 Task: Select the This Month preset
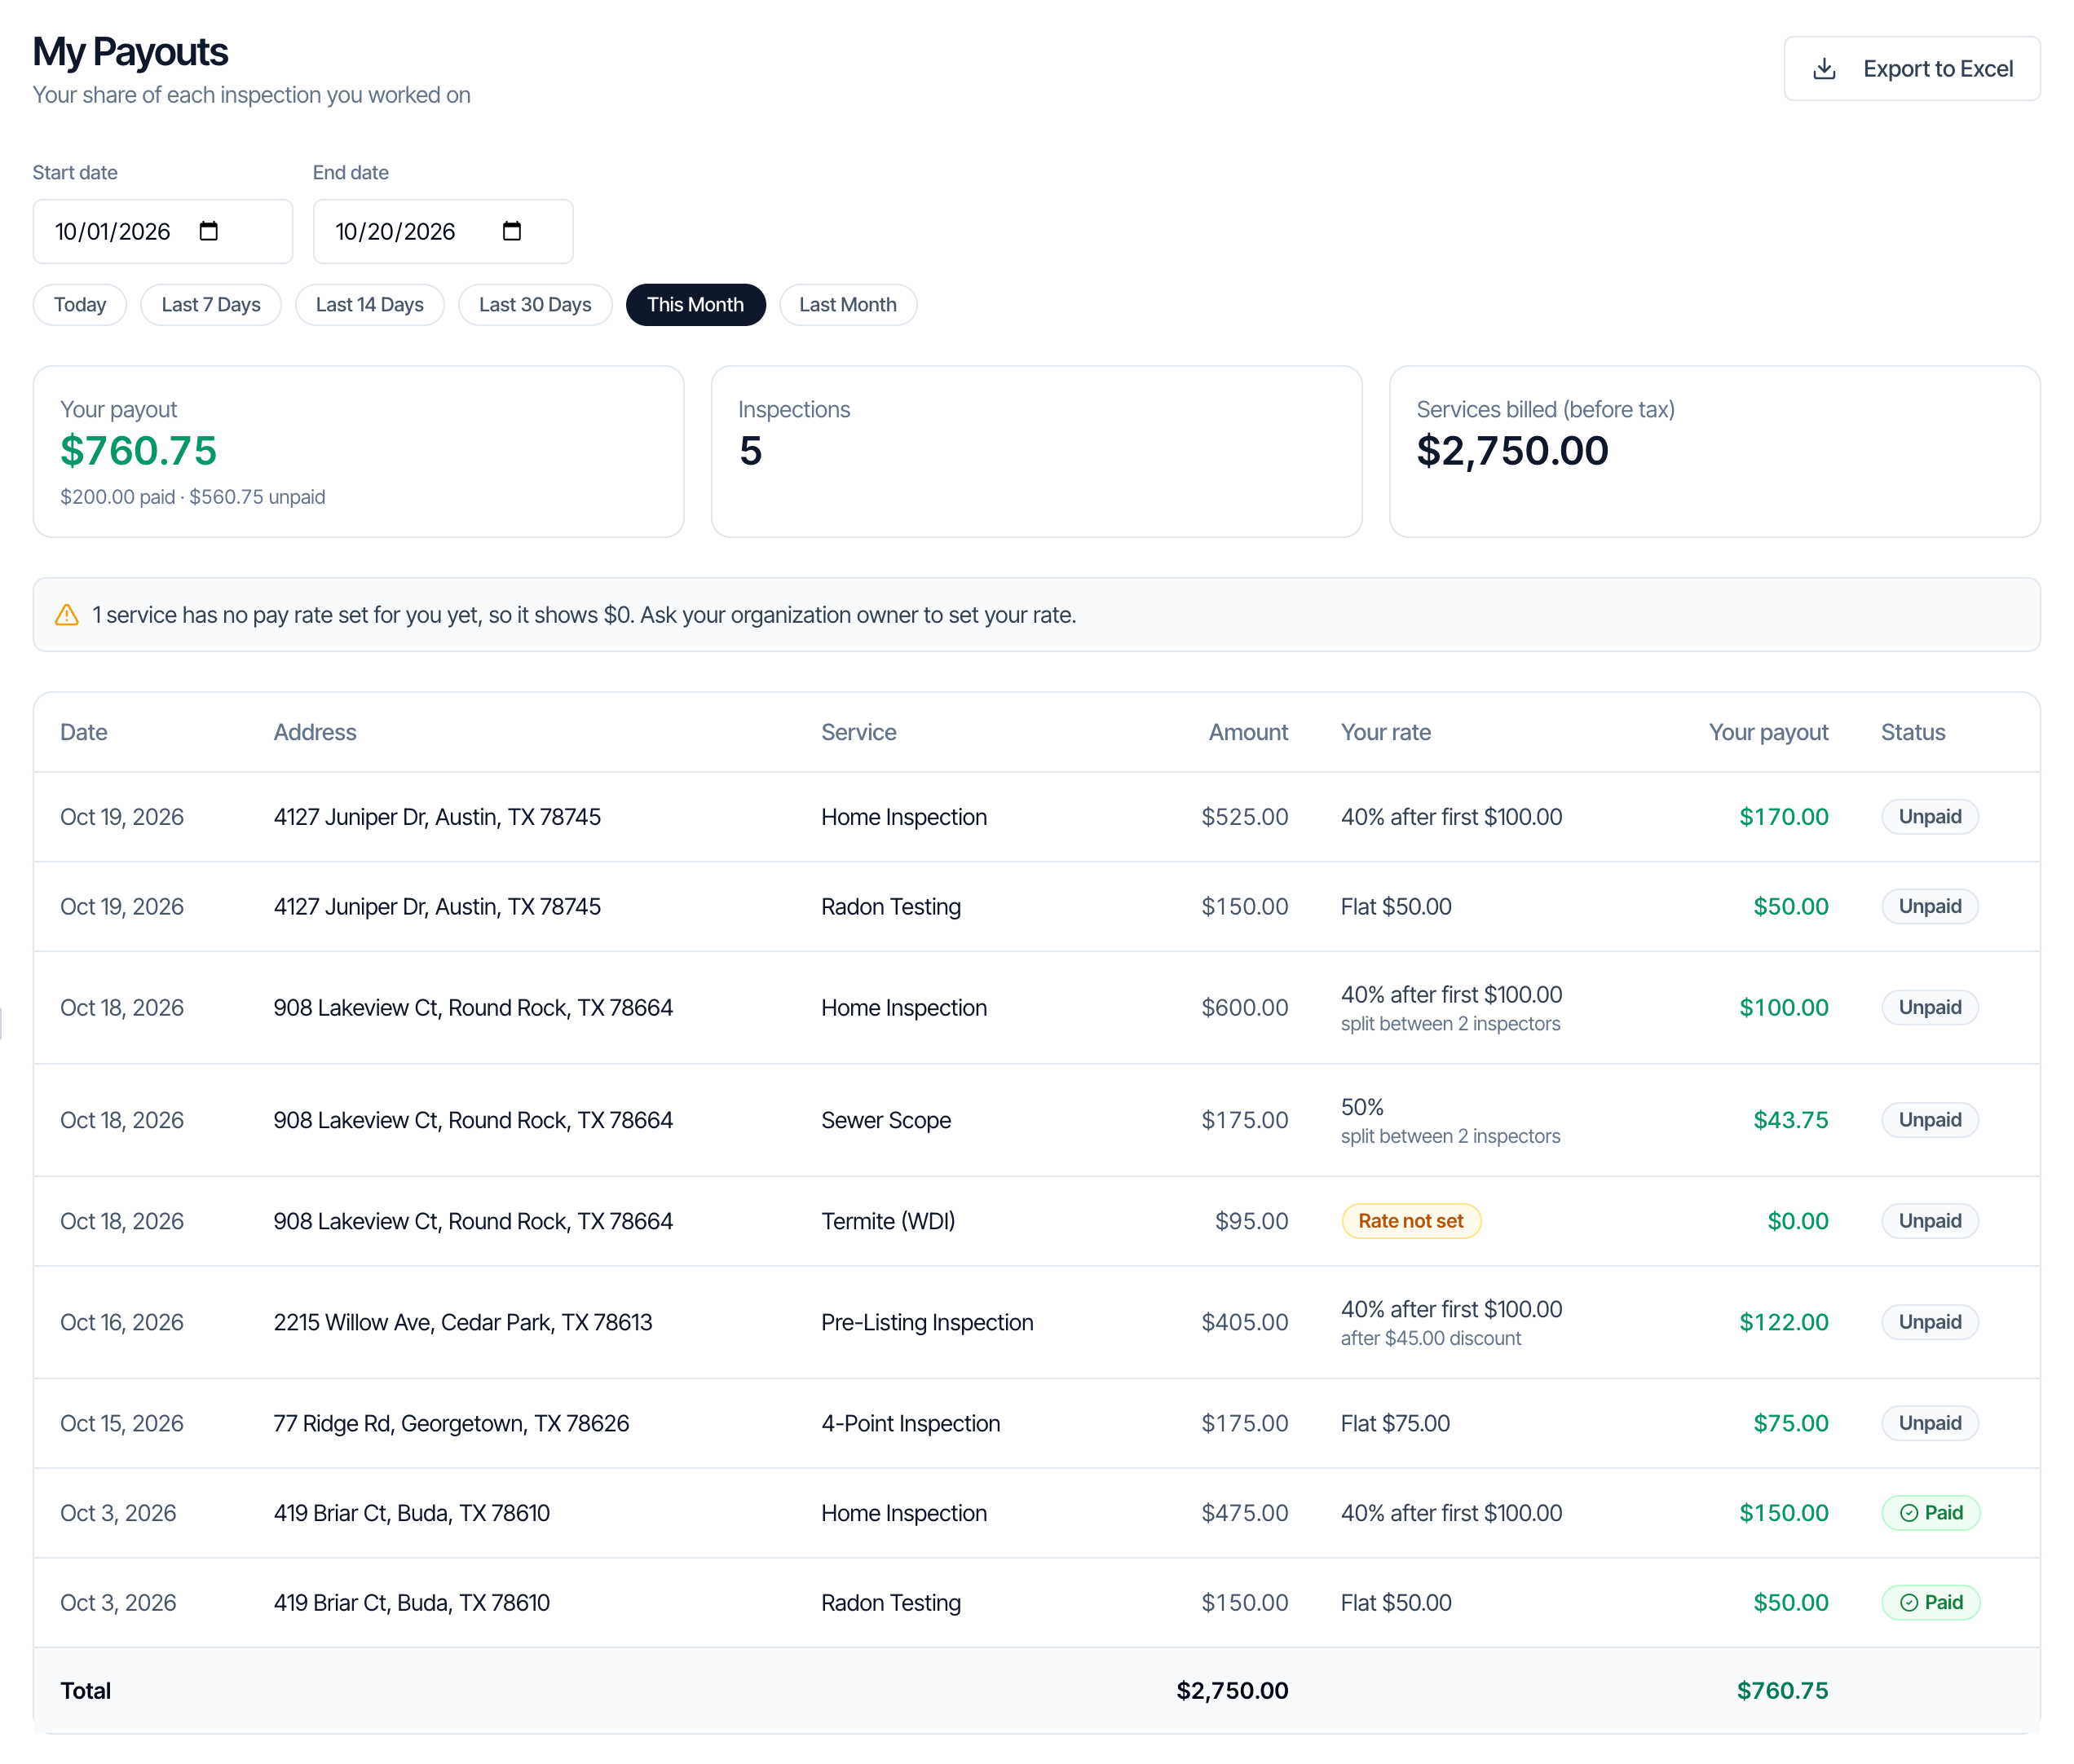click(x=695, y=305)
